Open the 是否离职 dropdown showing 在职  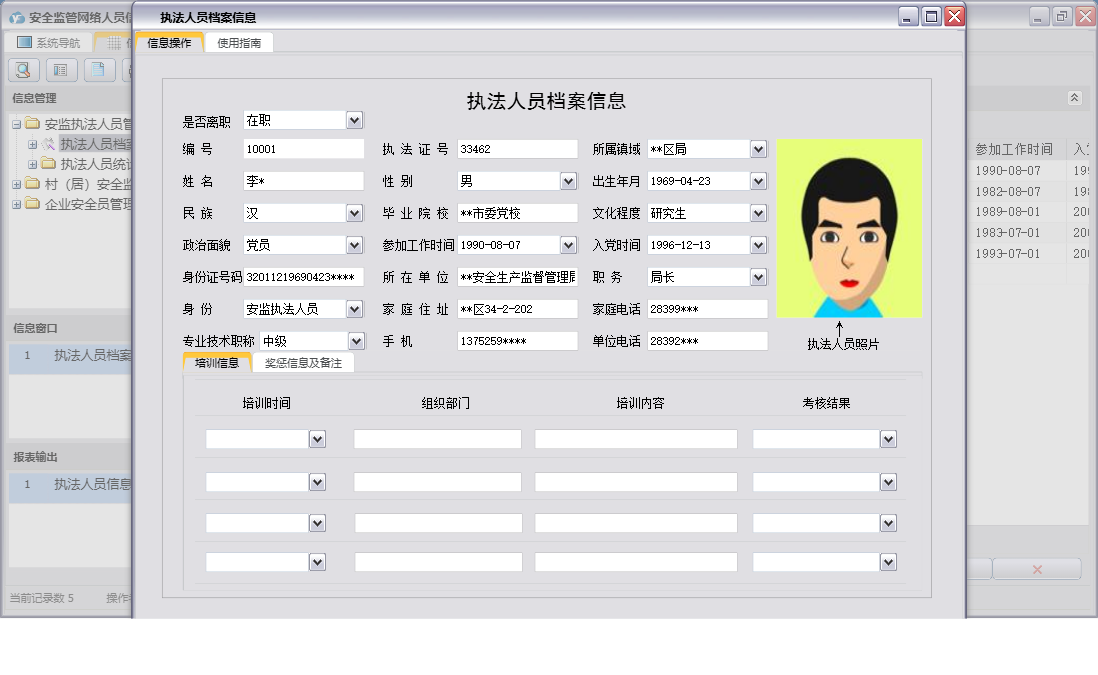pos(354,119)
